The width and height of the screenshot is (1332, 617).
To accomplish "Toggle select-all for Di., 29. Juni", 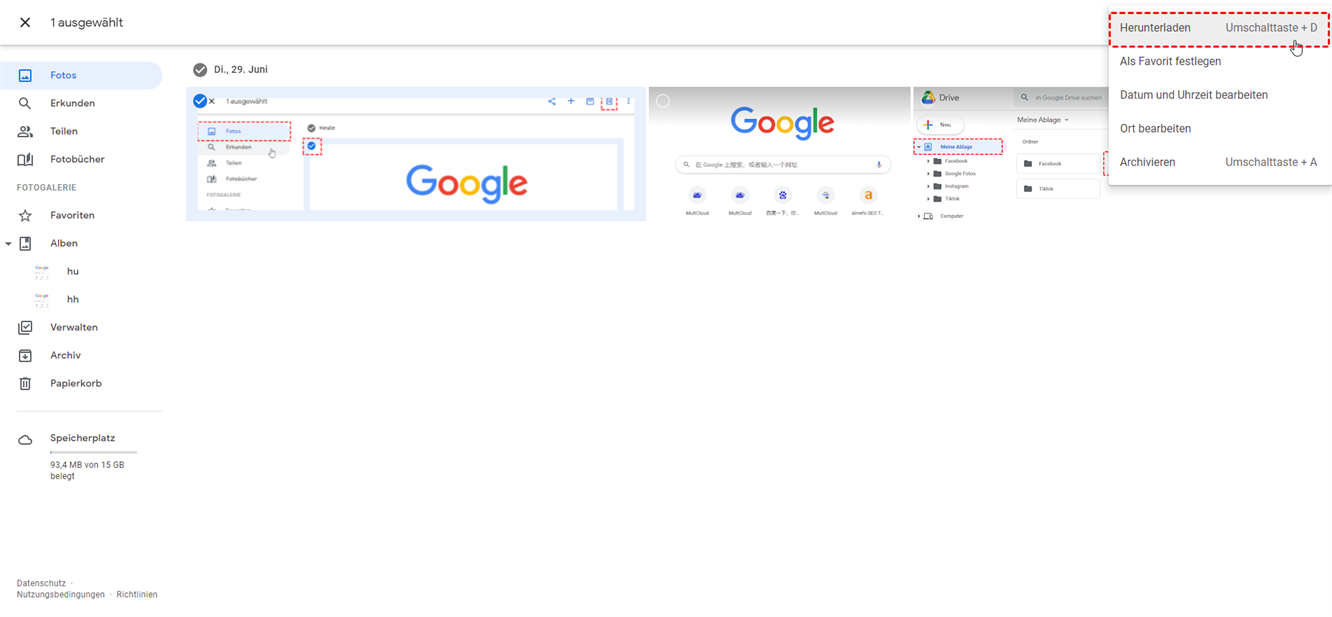I will [200, 70].
